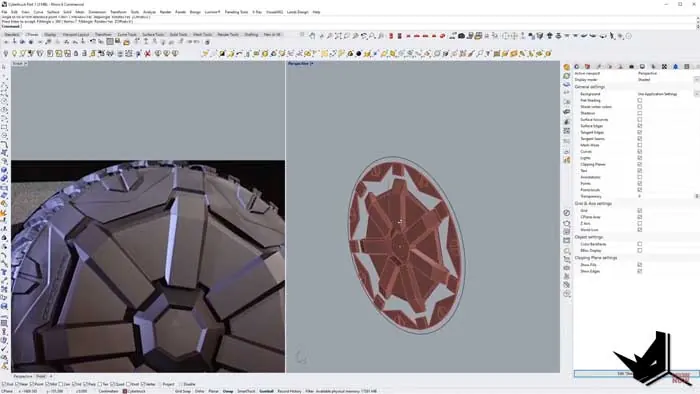Click the first light bulb Hide Objects icon
700x394 pixels.
(x=5, y=54)
